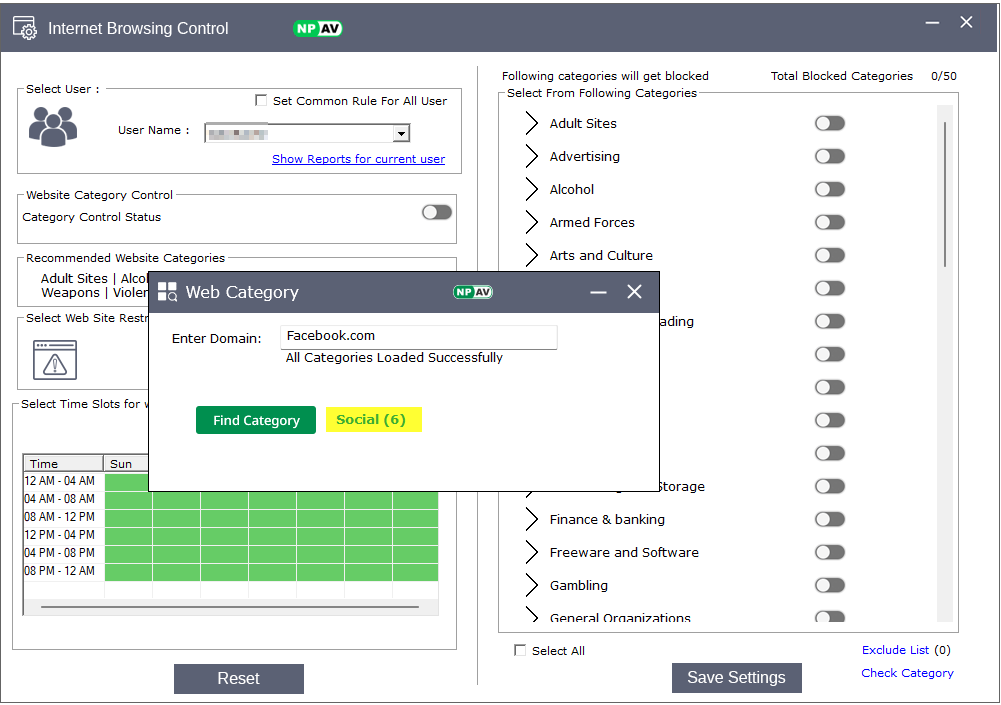Click the Enter Domain text field

pyautogui.click(x=418, y=336)
